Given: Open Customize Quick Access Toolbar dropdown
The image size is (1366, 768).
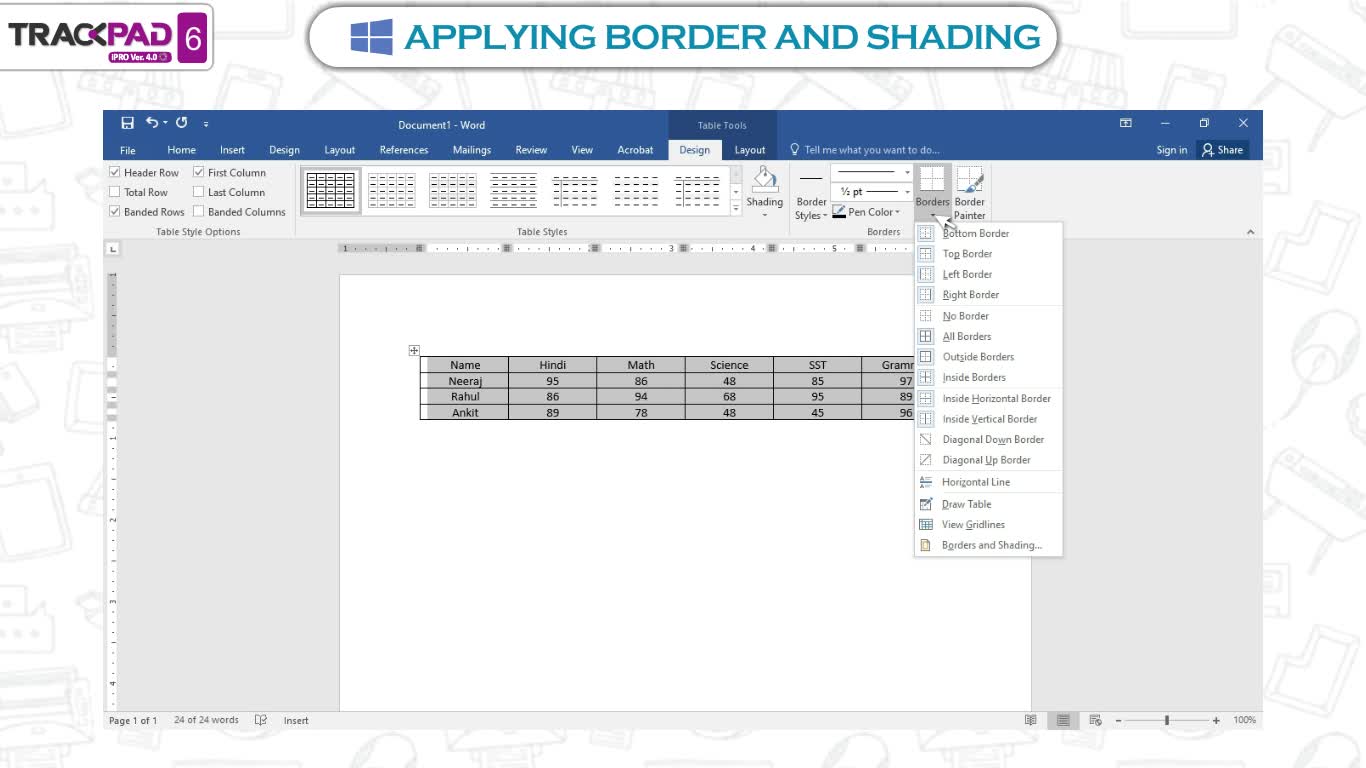Looking at the screenshot, I should [x=206, y=124].
